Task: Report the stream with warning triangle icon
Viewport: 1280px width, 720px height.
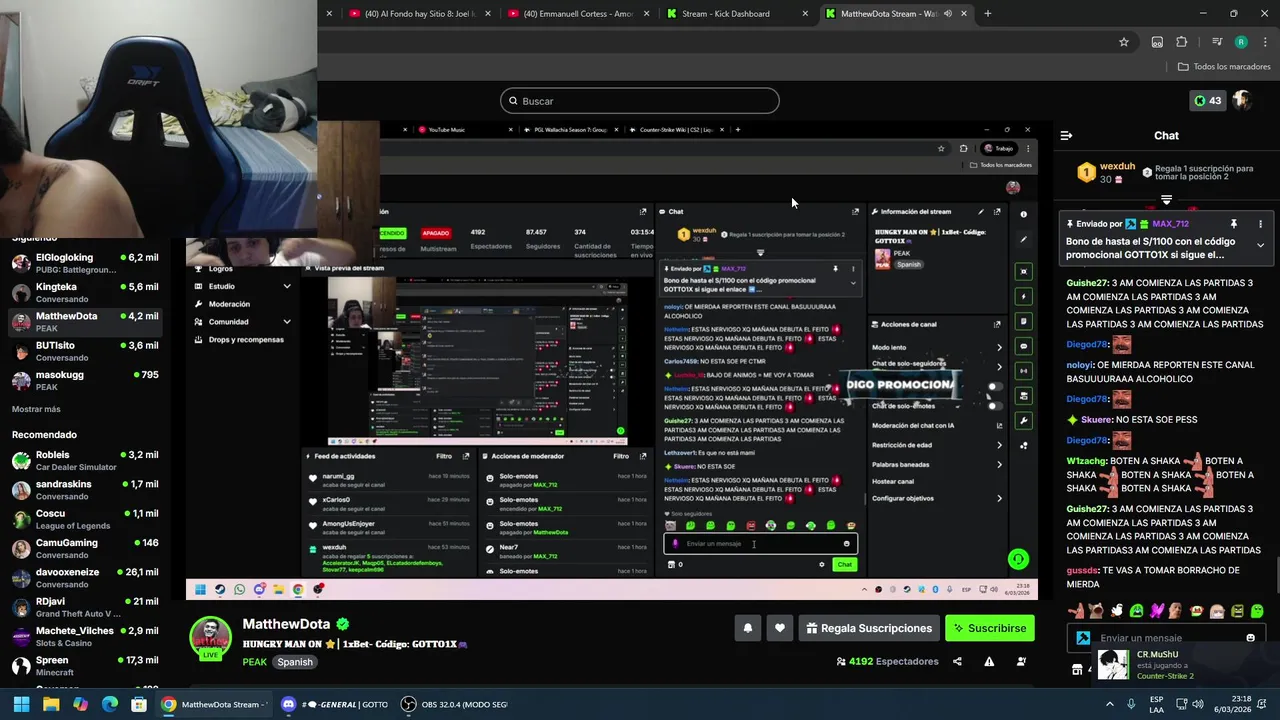Action: pos(989,661)
